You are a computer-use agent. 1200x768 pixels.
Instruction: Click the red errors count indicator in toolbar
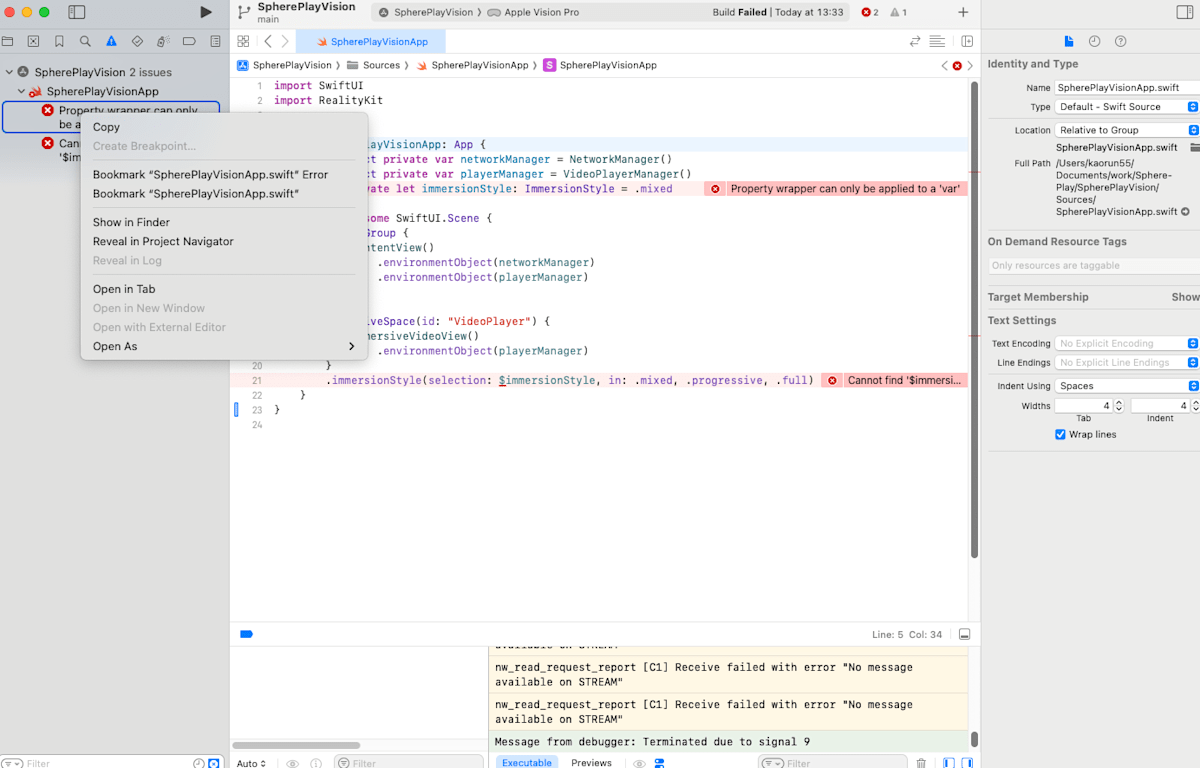870,12
